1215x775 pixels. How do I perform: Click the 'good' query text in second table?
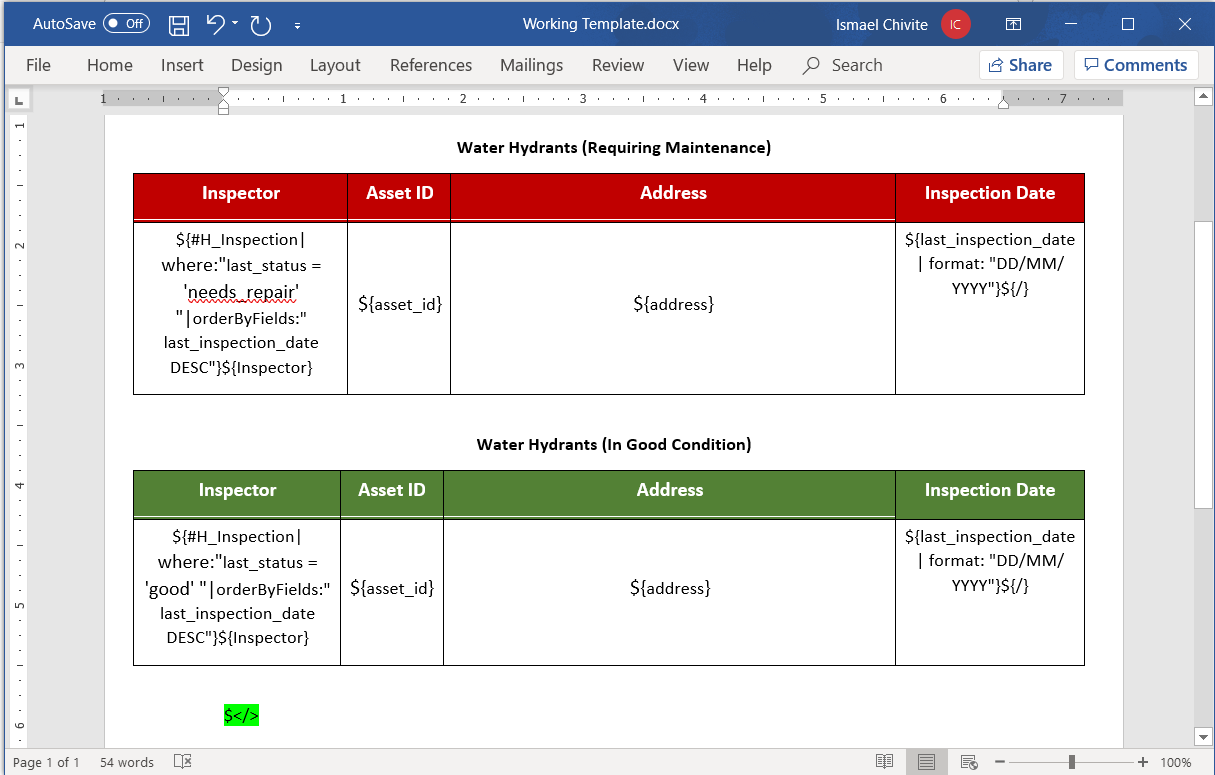pyautogui.click(x=170, y=588)
